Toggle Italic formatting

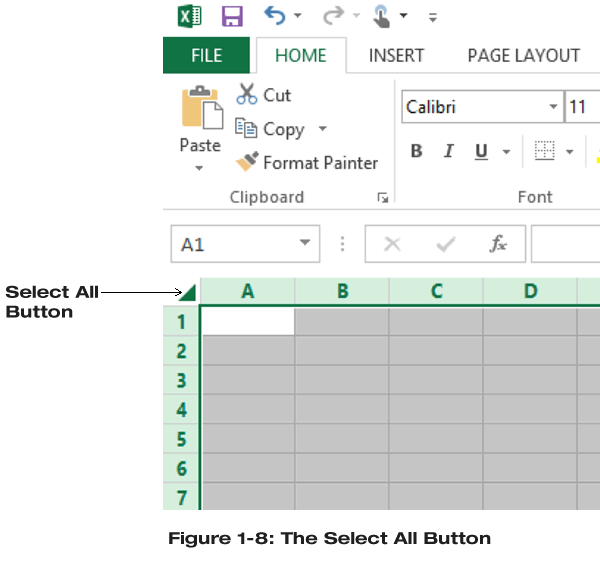[x=449, y=152]
